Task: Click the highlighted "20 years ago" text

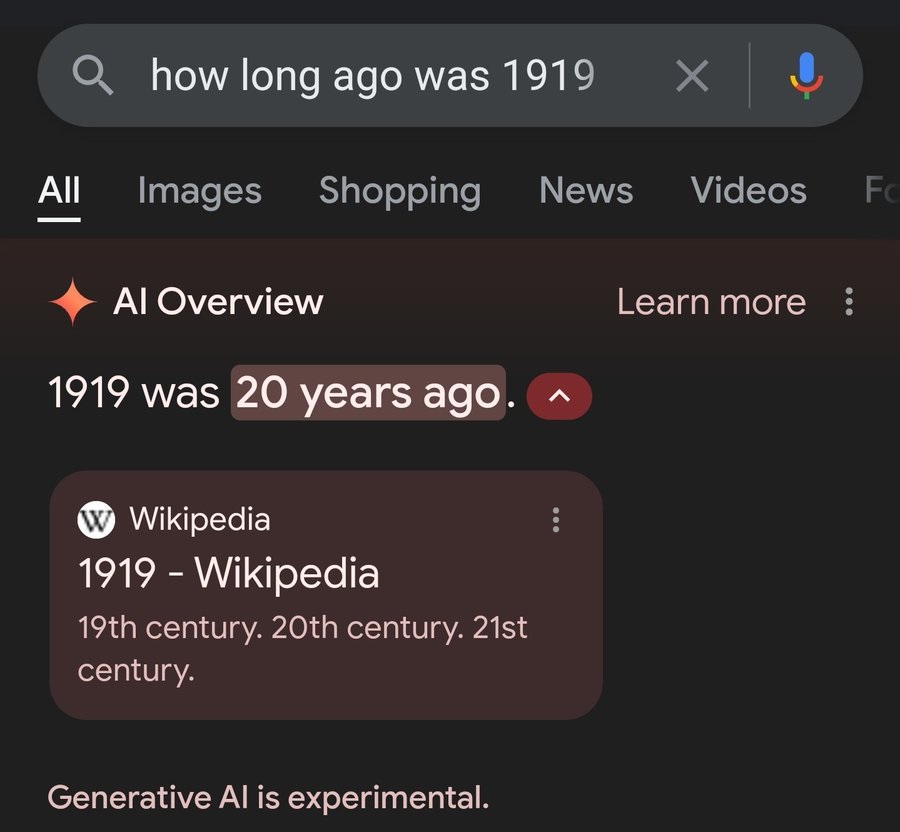Action: click(368, 394)
